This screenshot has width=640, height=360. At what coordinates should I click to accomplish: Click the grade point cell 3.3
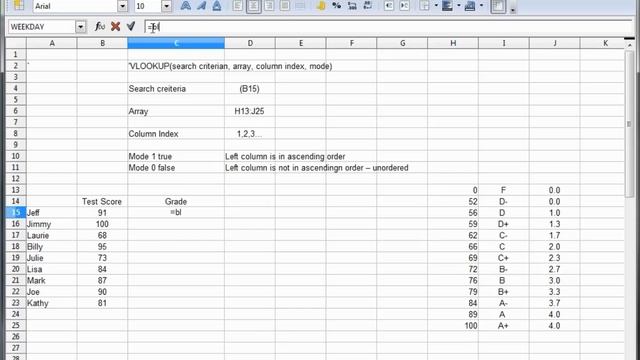tap(554, 292)
